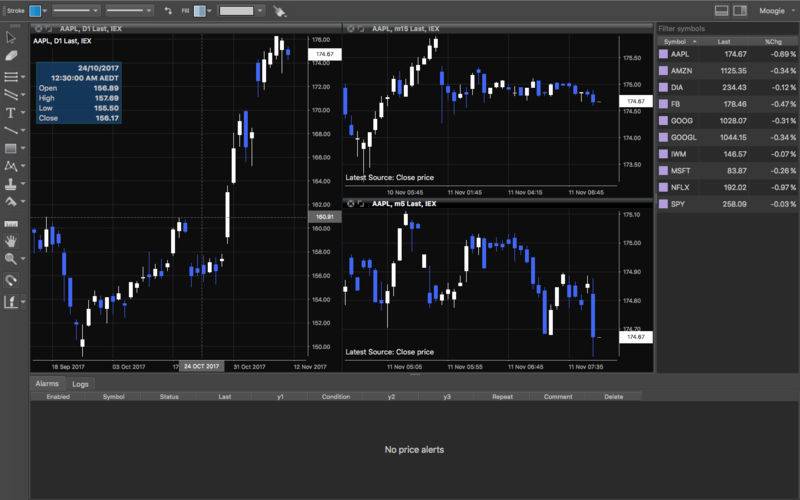800x500 pixels.
Task: Expand the zoom tool options arrow
Action: click(x=23, y=259)
